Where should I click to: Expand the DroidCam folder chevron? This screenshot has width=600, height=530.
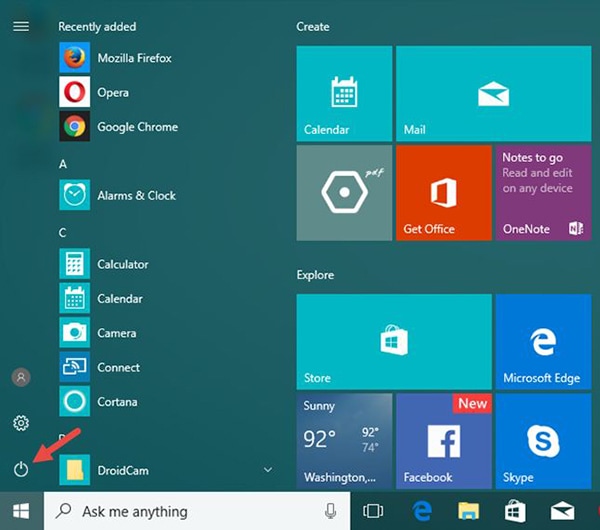[268, 470]
